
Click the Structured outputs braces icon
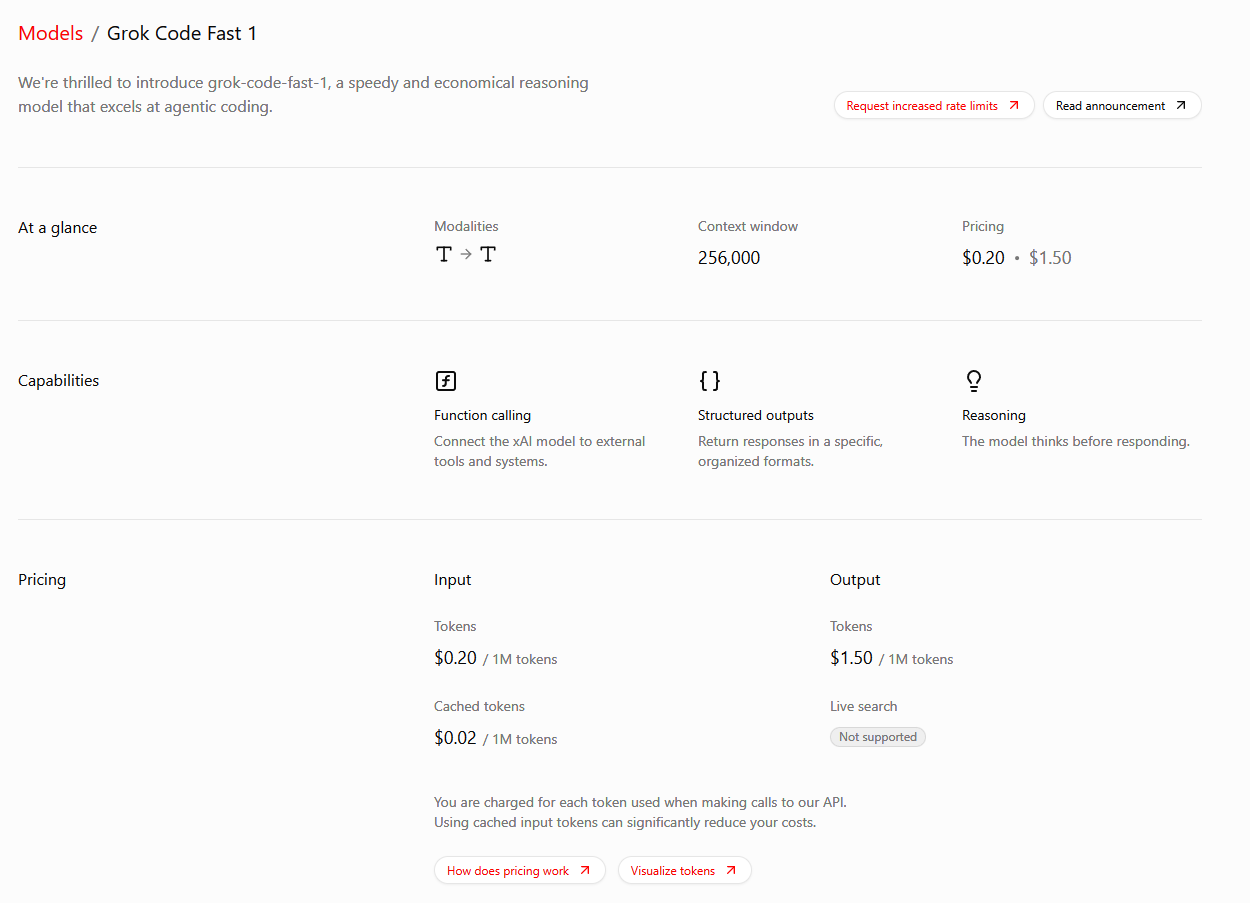pyautogui.click(x=709, y=381)
